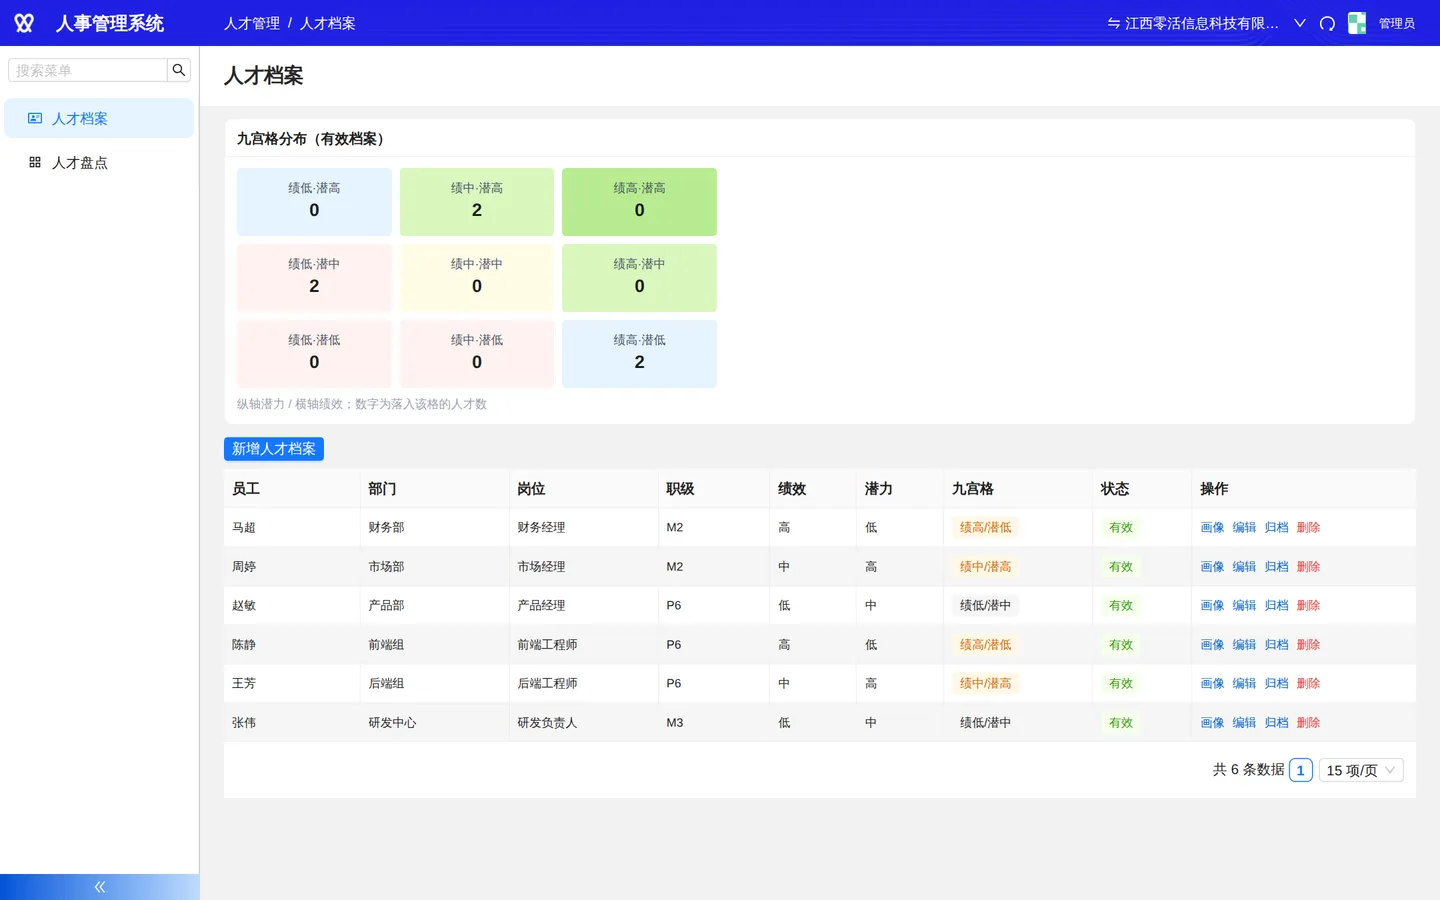Viewport: 1440px width, 900px height.
Task: Click the 绩高/潜低 tag for 马超
Action: tap(985, 528)
